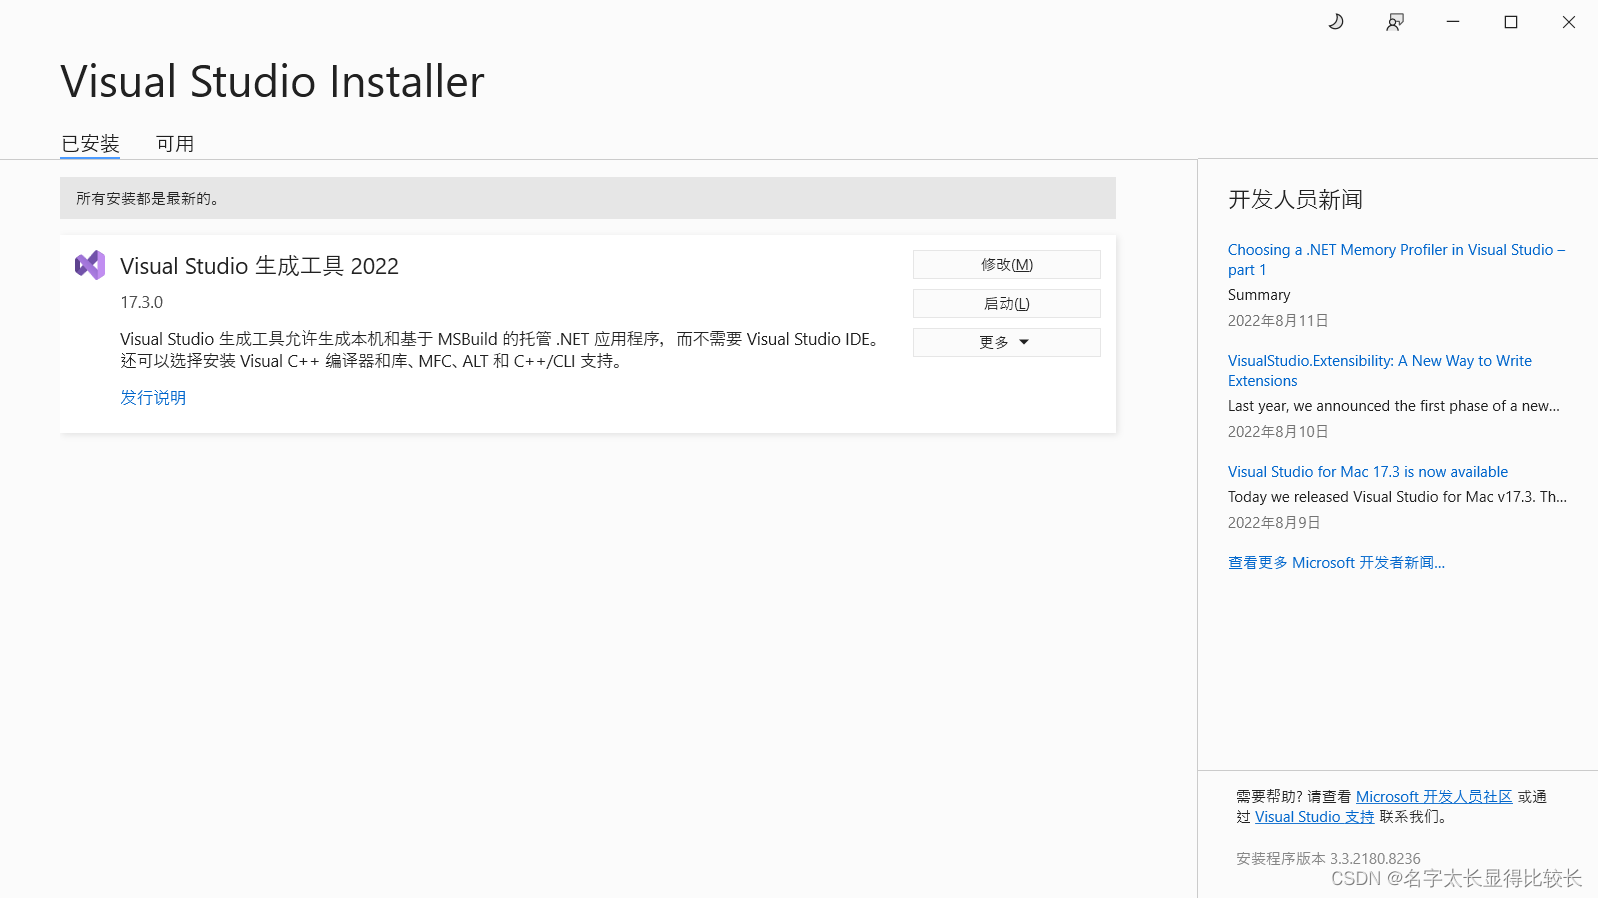Image resolution: width=1598 pixels, height=898 pixels.
Task: Open Visual Studio for Mac 17.3 article
Action: 1368,471
